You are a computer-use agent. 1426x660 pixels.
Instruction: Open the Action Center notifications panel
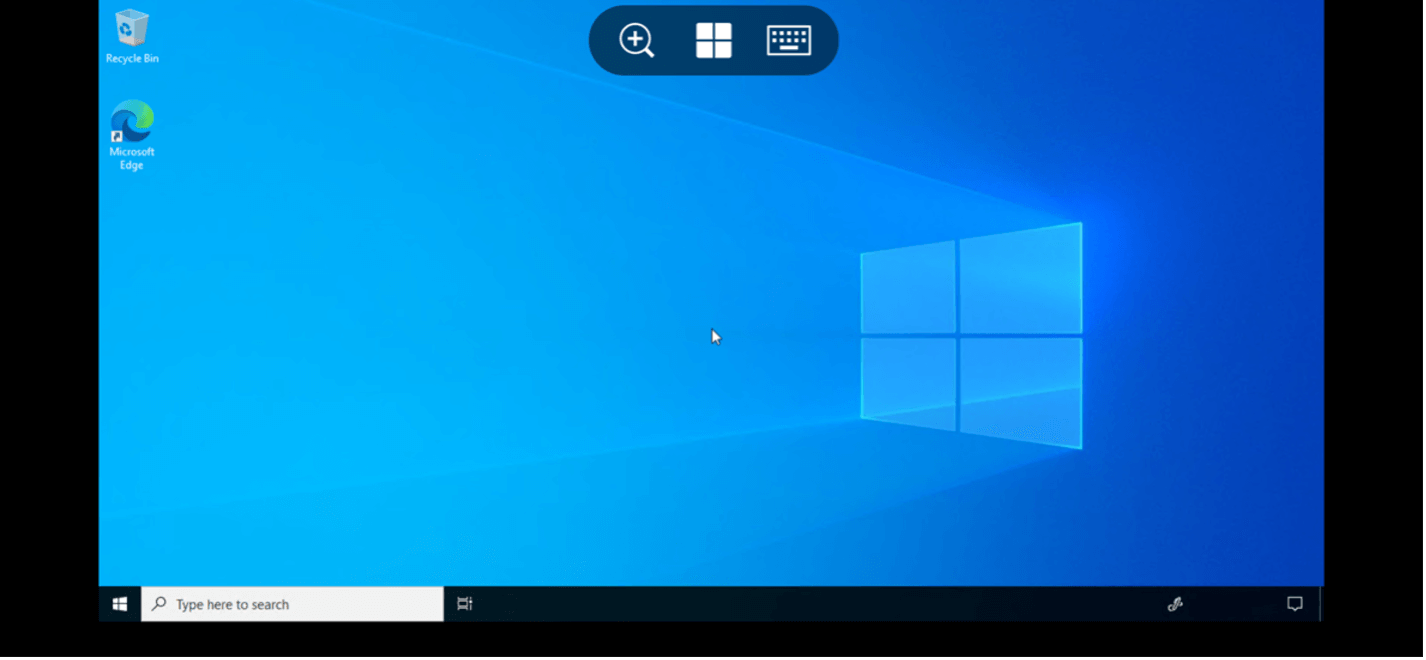point(1294,604)
